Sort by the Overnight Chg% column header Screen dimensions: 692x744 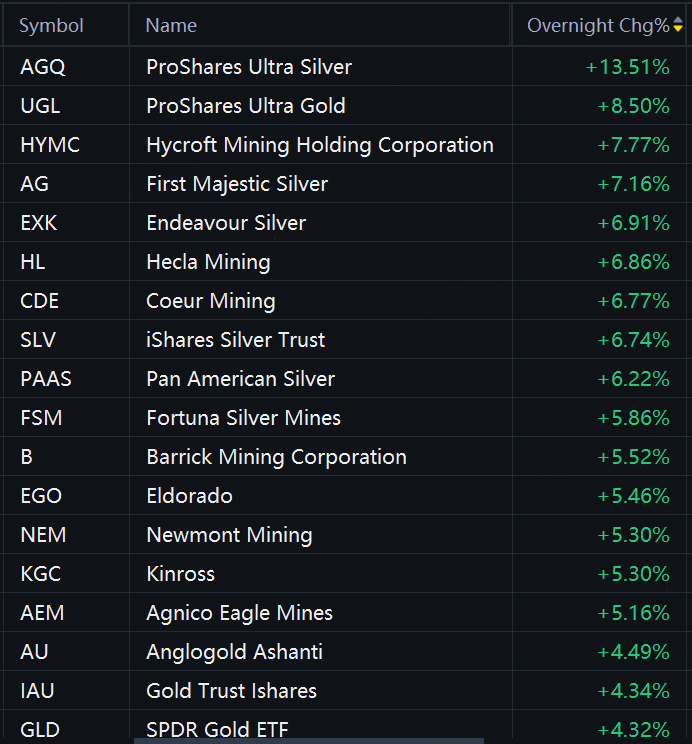click(598, 26)
